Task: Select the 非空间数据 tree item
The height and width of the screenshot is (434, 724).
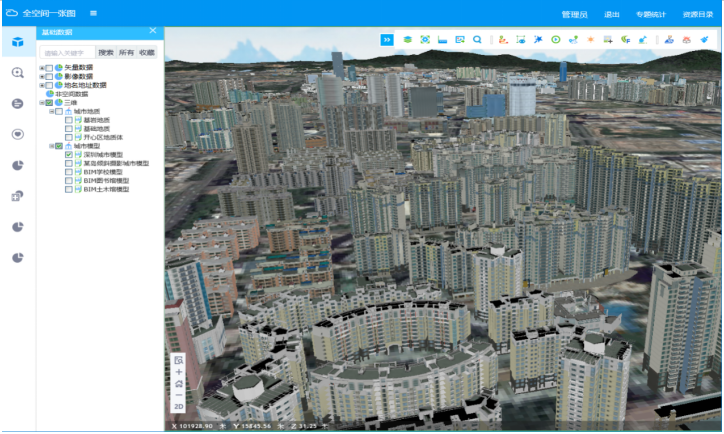Action: pos(72,94)
